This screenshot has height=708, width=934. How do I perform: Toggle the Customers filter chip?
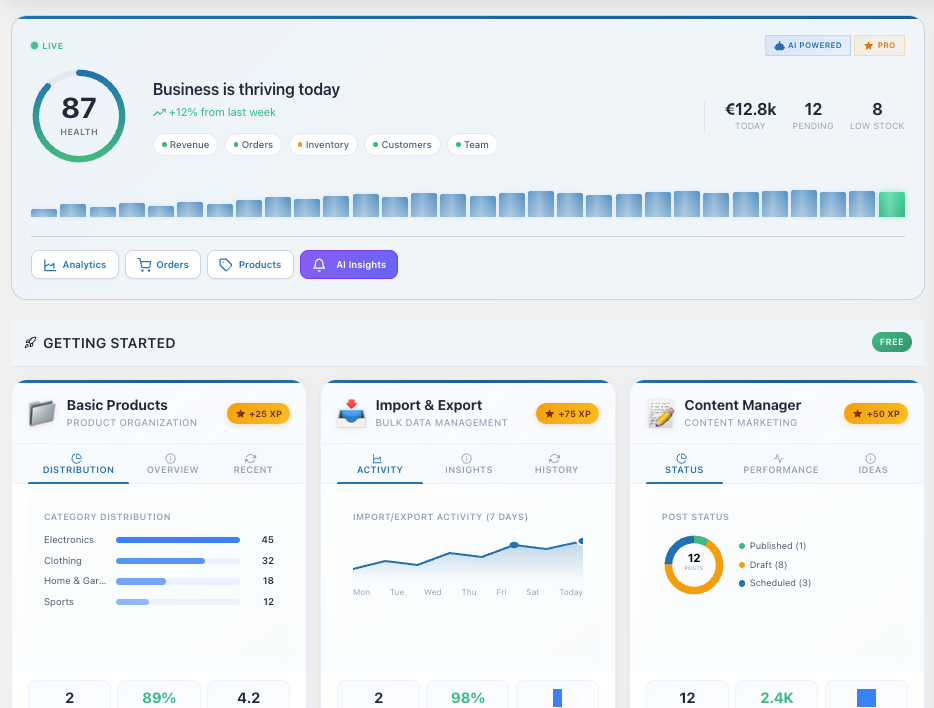click(401, 145)
